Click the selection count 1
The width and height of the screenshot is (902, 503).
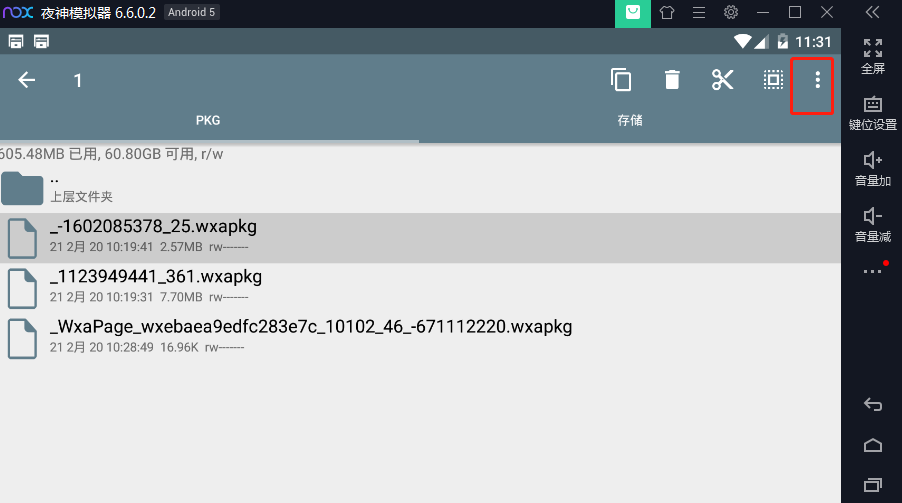tap(78, 80)
